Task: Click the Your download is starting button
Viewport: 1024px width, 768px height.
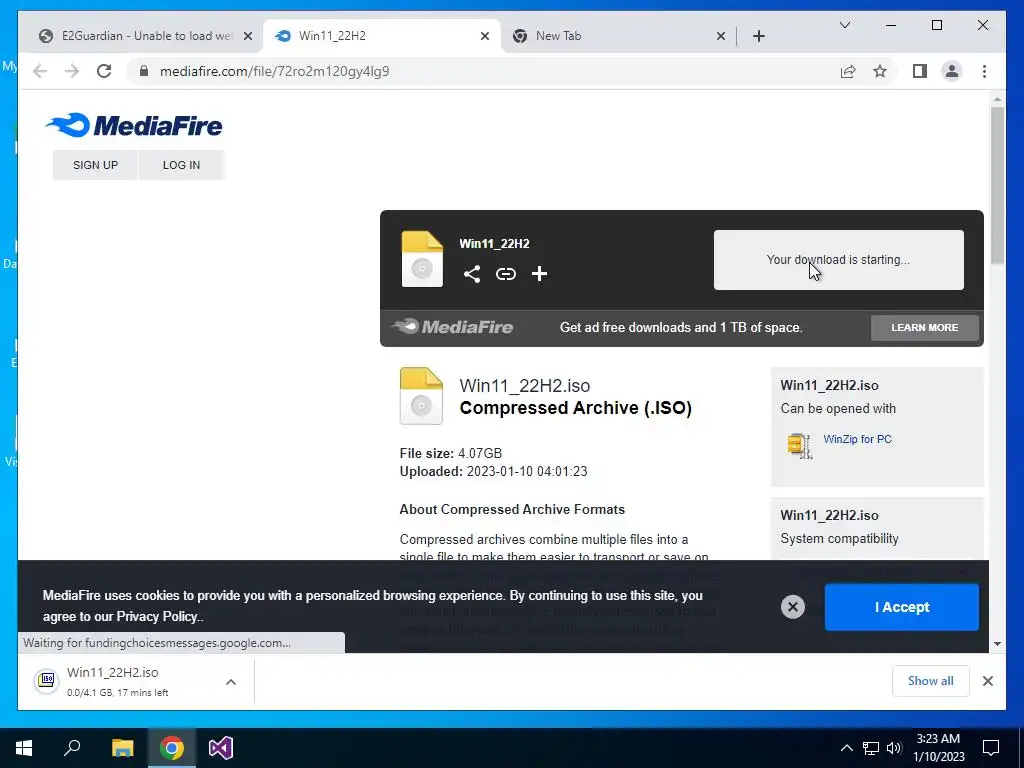Action: tap(839, 259)
